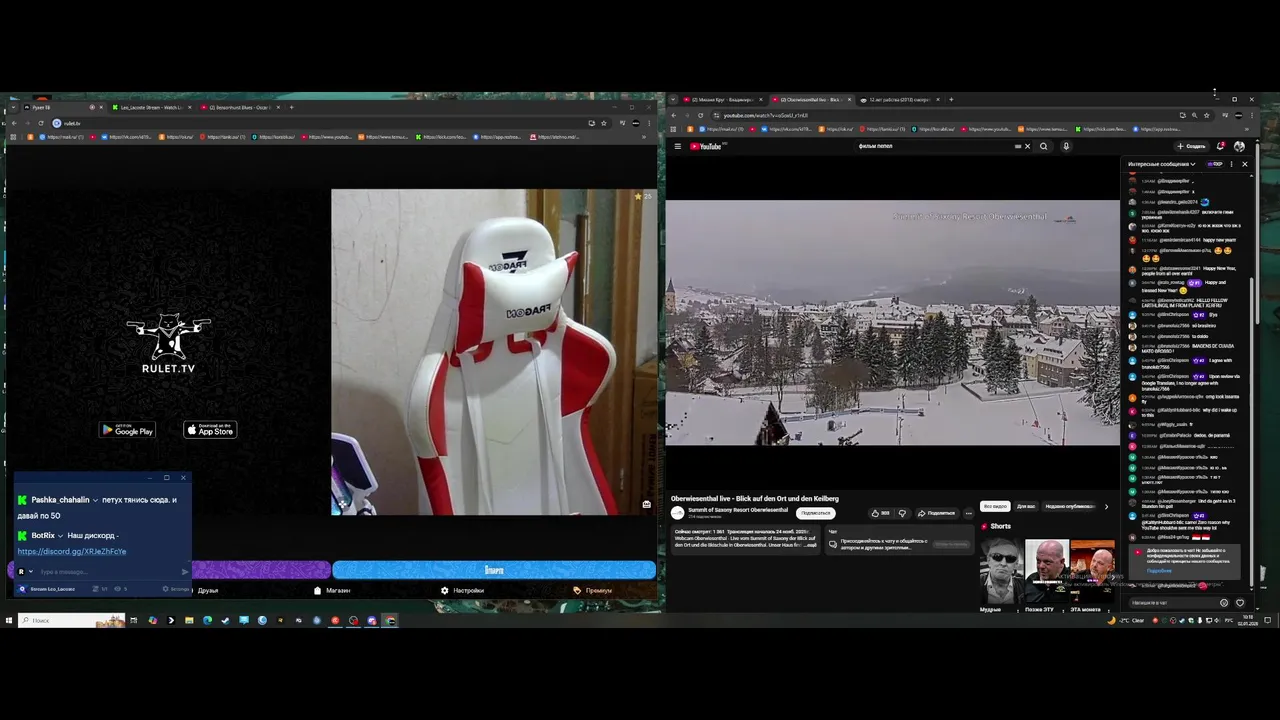Open Магазин on rulet.tv
1280x720 pixels.
coord(332,591)
